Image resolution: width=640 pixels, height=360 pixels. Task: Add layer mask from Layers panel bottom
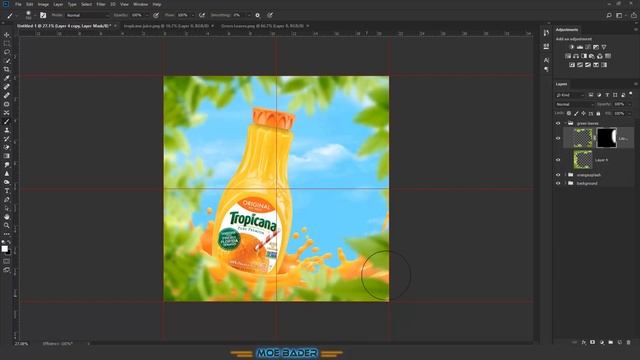pyautogui.click(x=592, y=342)
